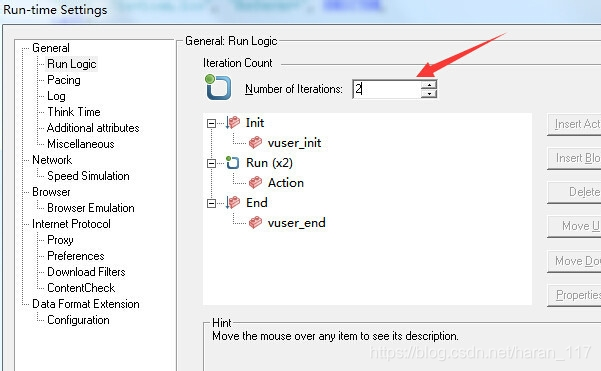The height and width of the screenshot is (371, 601).
Task: Click the Insert Action button
Action: point(574,124)
